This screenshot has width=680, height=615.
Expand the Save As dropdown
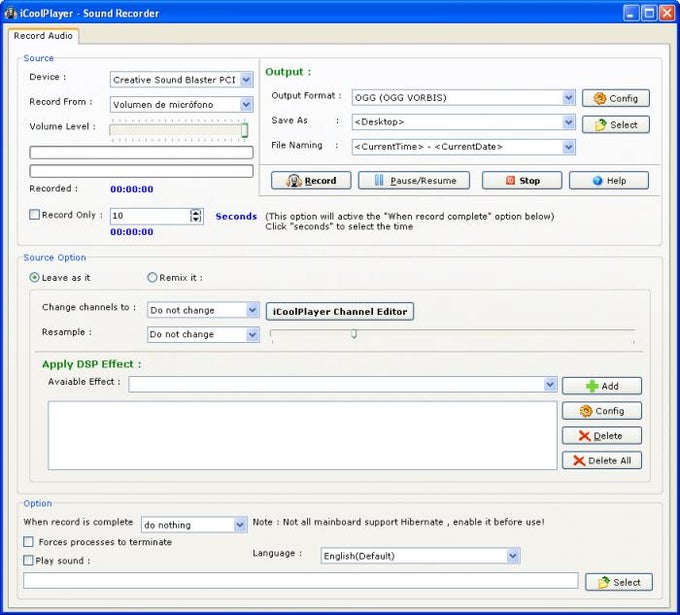(569, 122)
